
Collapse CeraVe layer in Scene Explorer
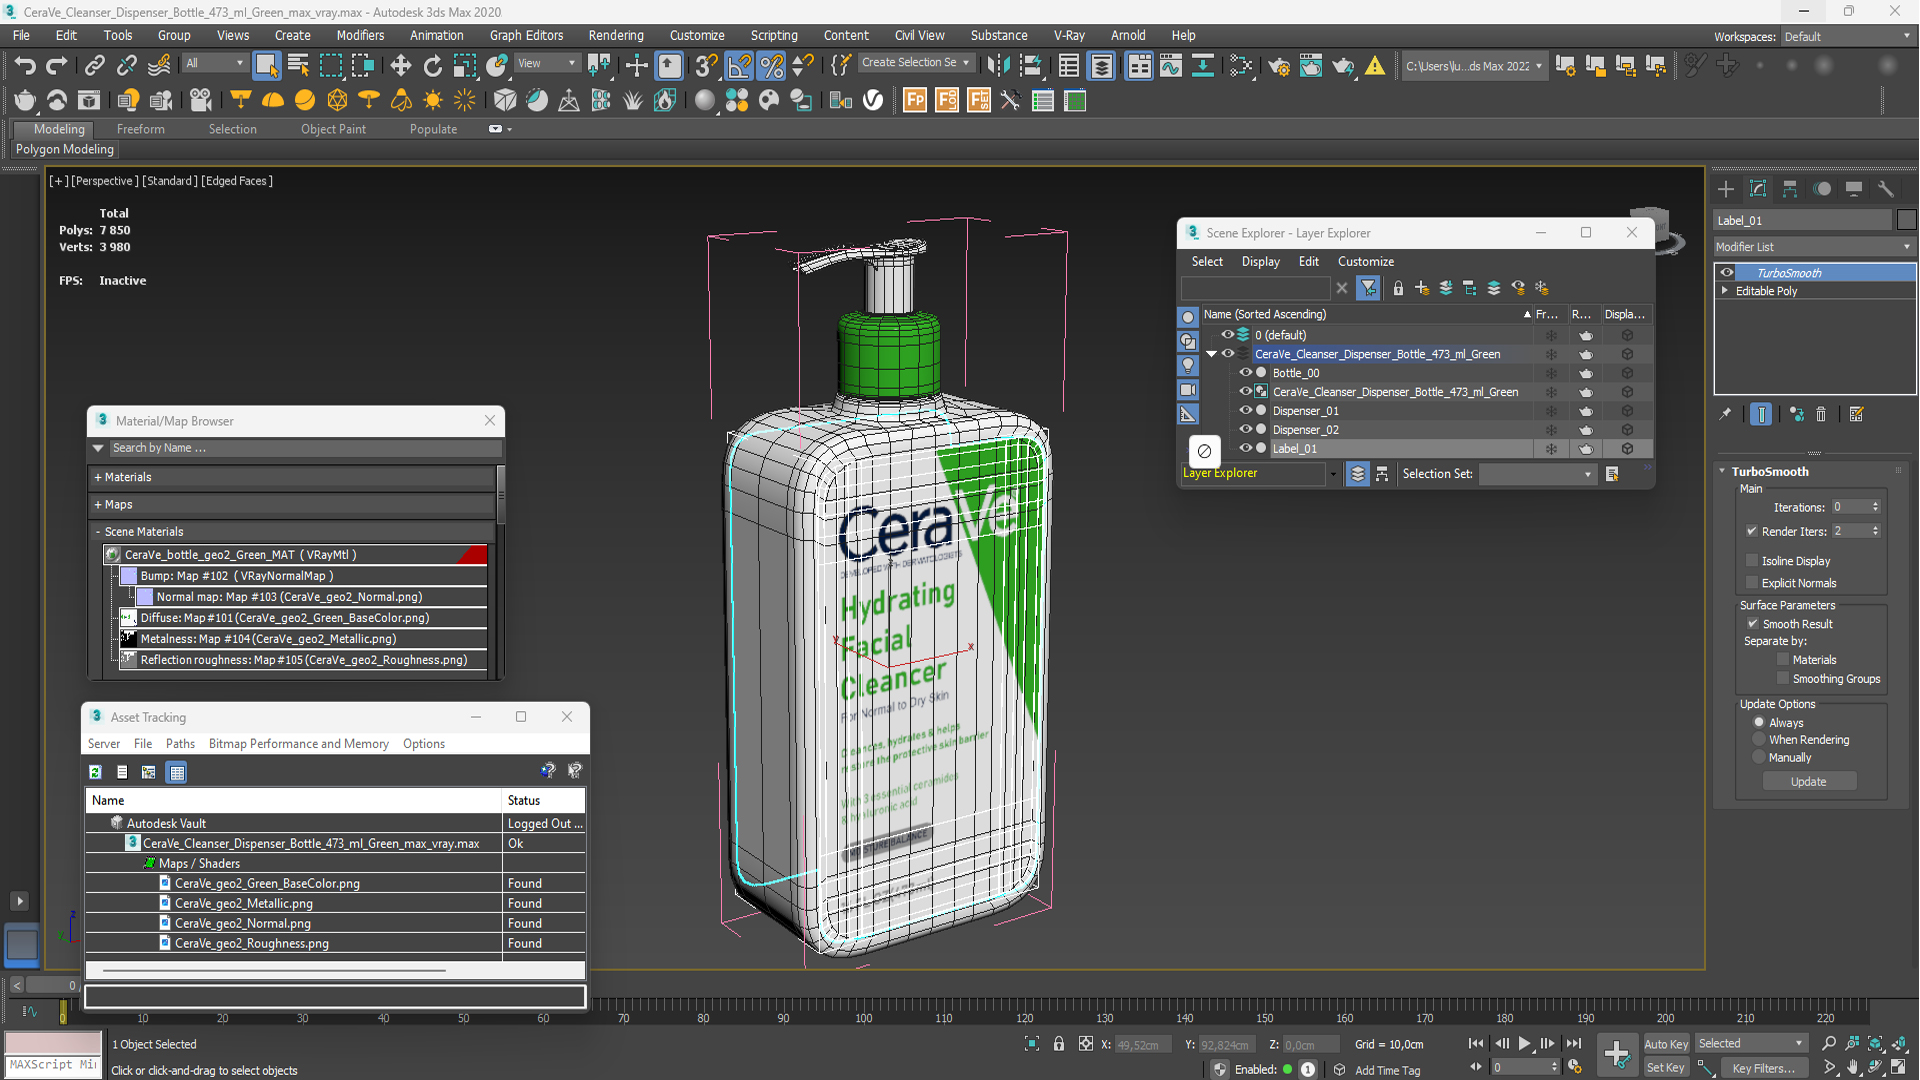coord(1211,354)
